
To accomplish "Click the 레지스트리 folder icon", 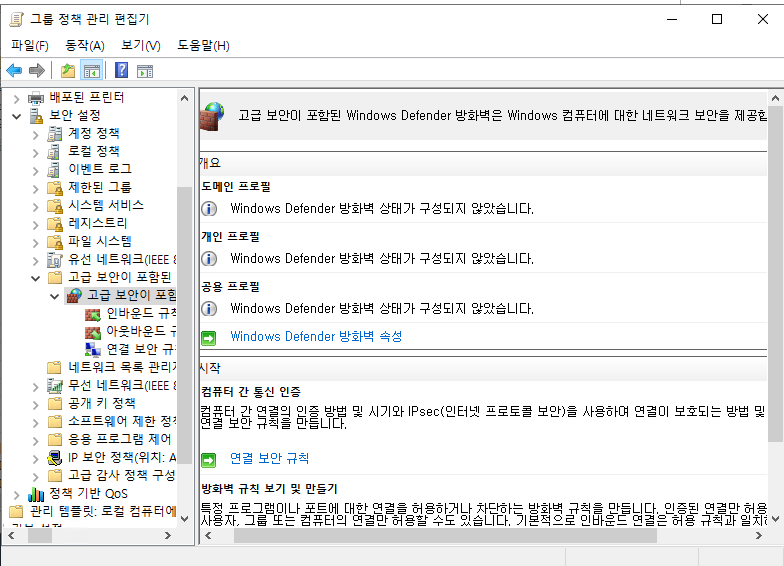I will (x=54, y=224).
